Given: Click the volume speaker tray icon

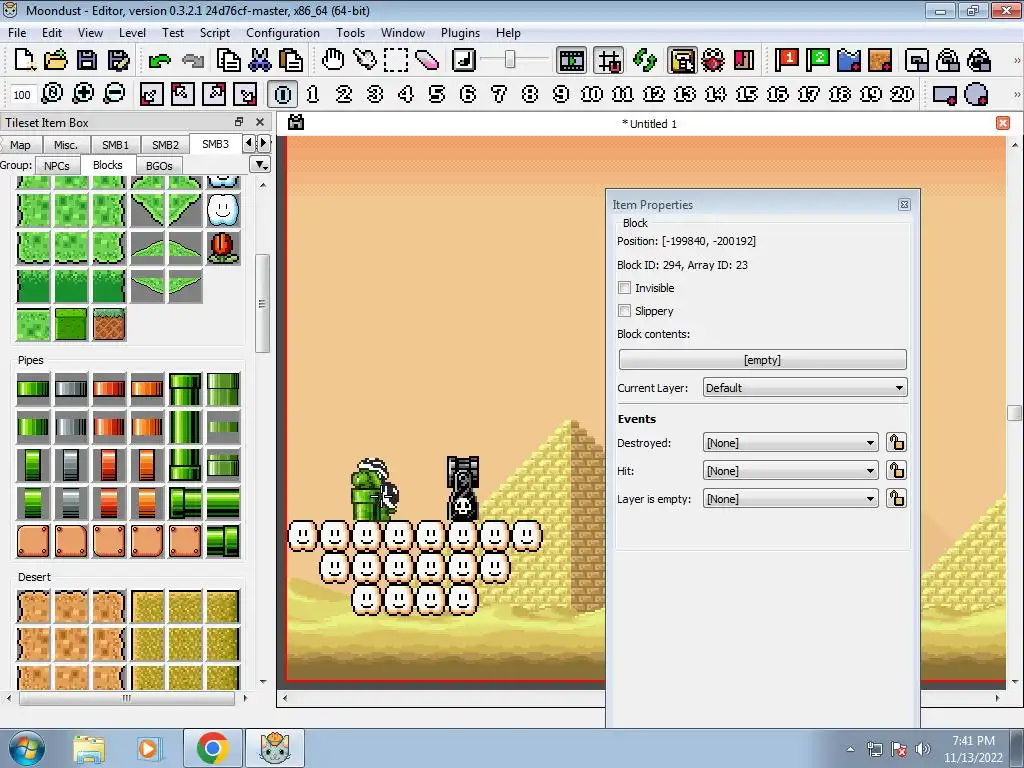Looking at the screenshot, I should click(x=922, y=749).
